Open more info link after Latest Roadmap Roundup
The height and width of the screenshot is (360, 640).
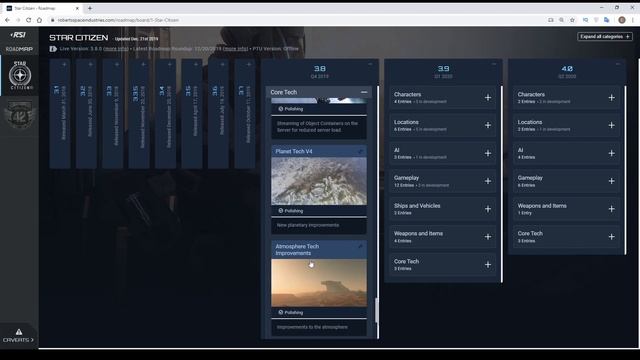pos(235,49)
